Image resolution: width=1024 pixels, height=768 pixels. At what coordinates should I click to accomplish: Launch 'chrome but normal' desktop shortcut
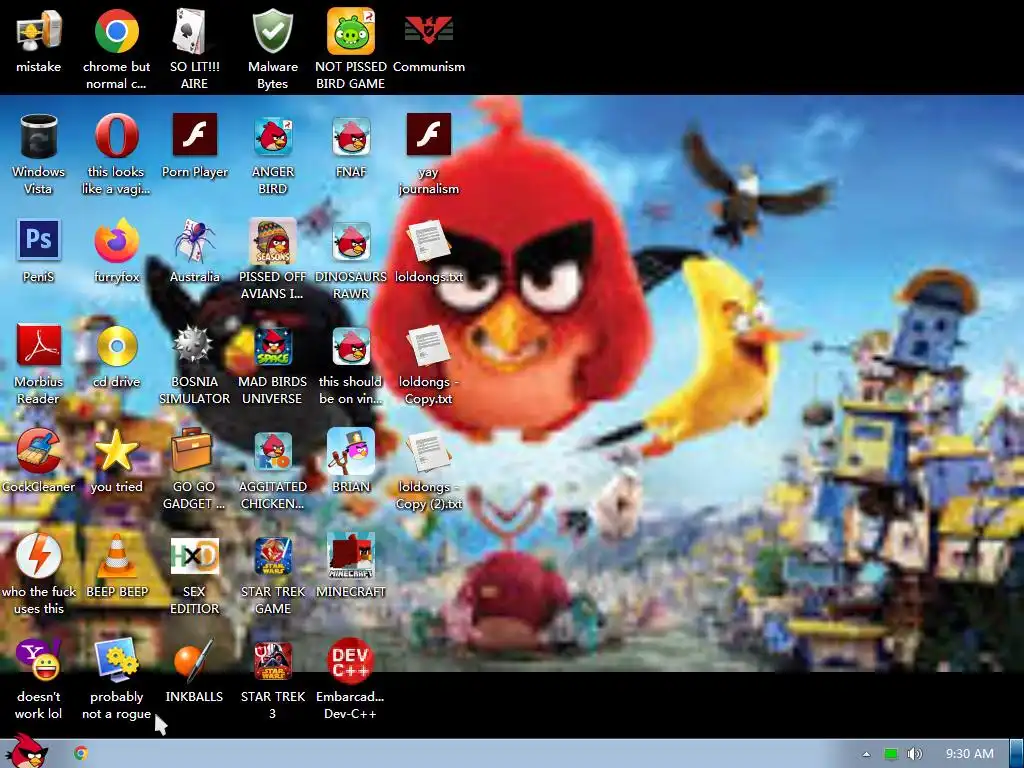coord(116,31)
